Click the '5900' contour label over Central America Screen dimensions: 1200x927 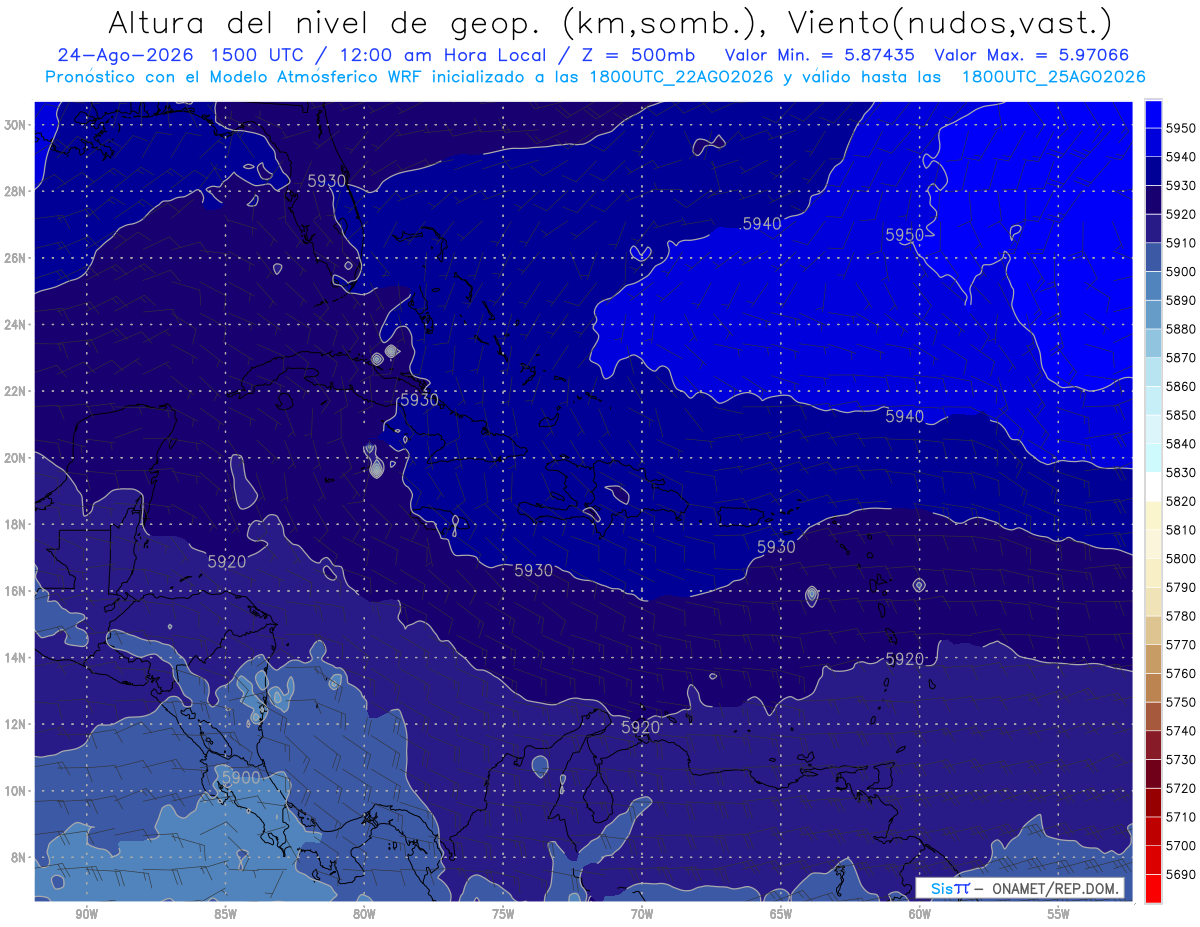pyautogui.click(x=241, y=777)
